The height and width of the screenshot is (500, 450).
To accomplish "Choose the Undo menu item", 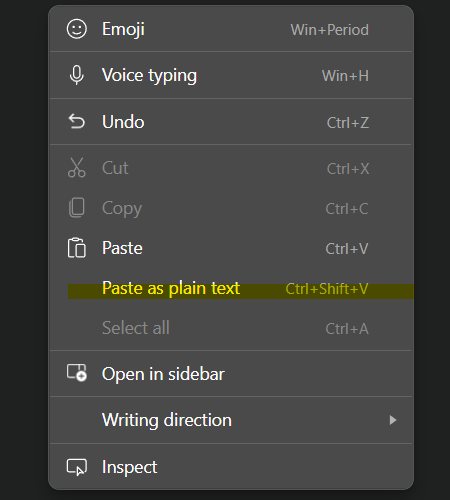I will click(231, 122).
